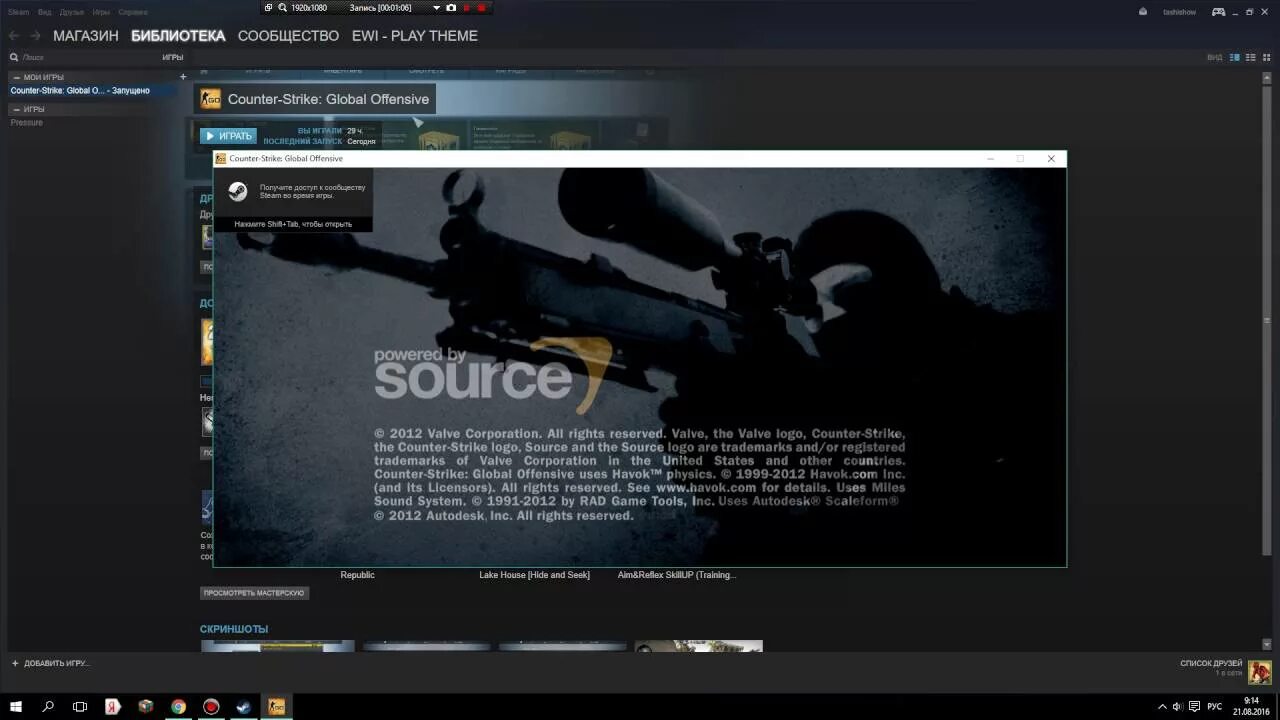This screenshot has width=1280, height=720.
Task: Open the Друзья menu
Action: click(x=72, y=12)
